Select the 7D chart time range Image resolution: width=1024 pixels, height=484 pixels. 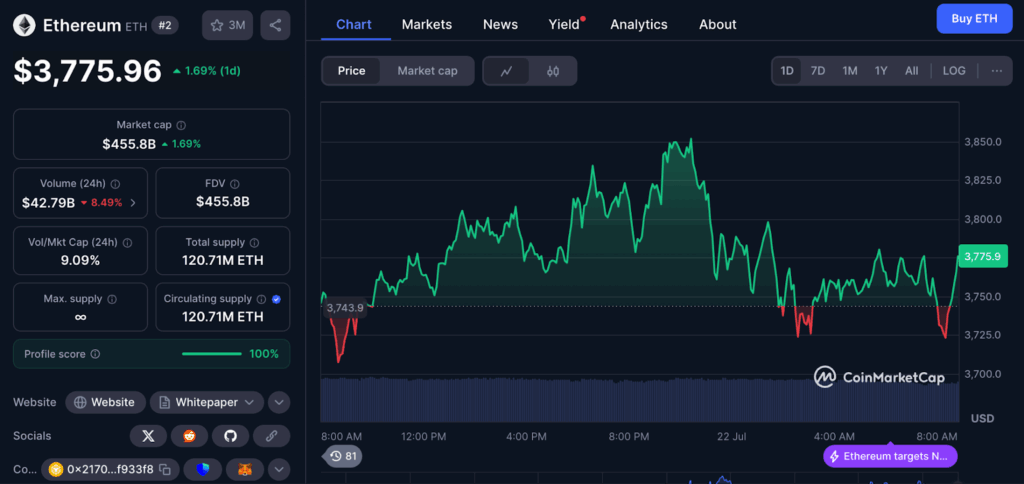(x=817, y=71)
